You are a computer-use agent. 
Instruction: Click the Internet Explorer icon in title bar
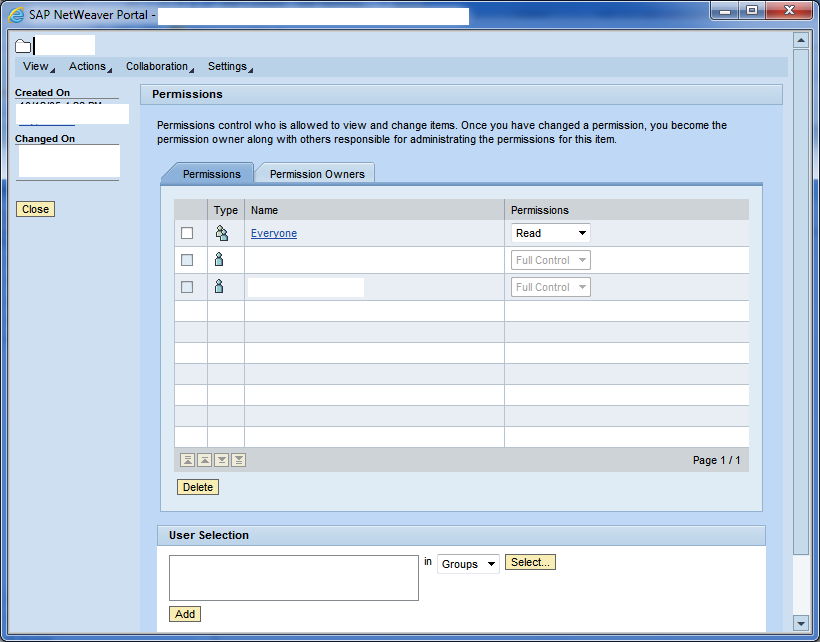click(17, 15)
